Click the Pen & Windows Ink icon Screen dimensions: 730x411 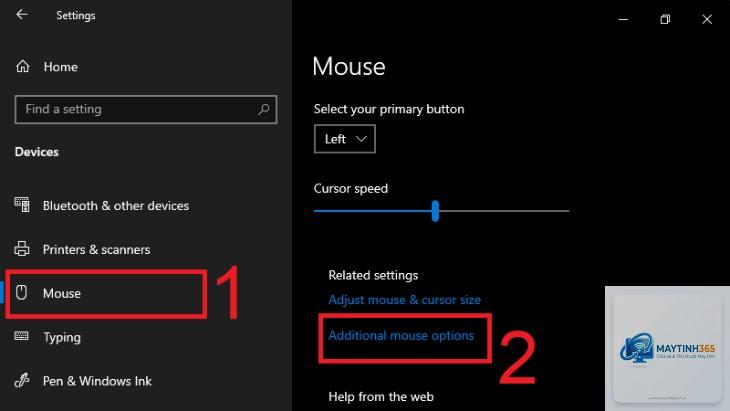21,380
